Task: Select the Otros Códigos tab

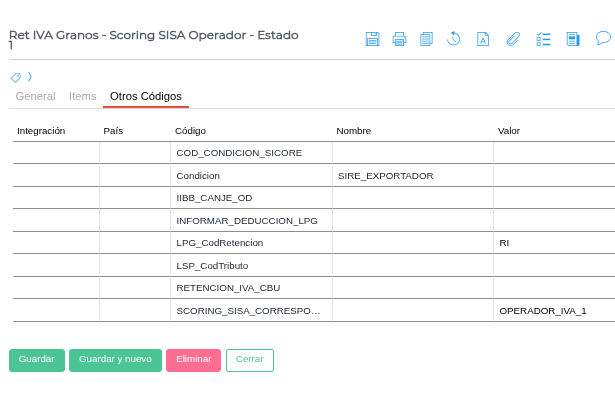Action: pyautogui.click(x=146, y=97)
